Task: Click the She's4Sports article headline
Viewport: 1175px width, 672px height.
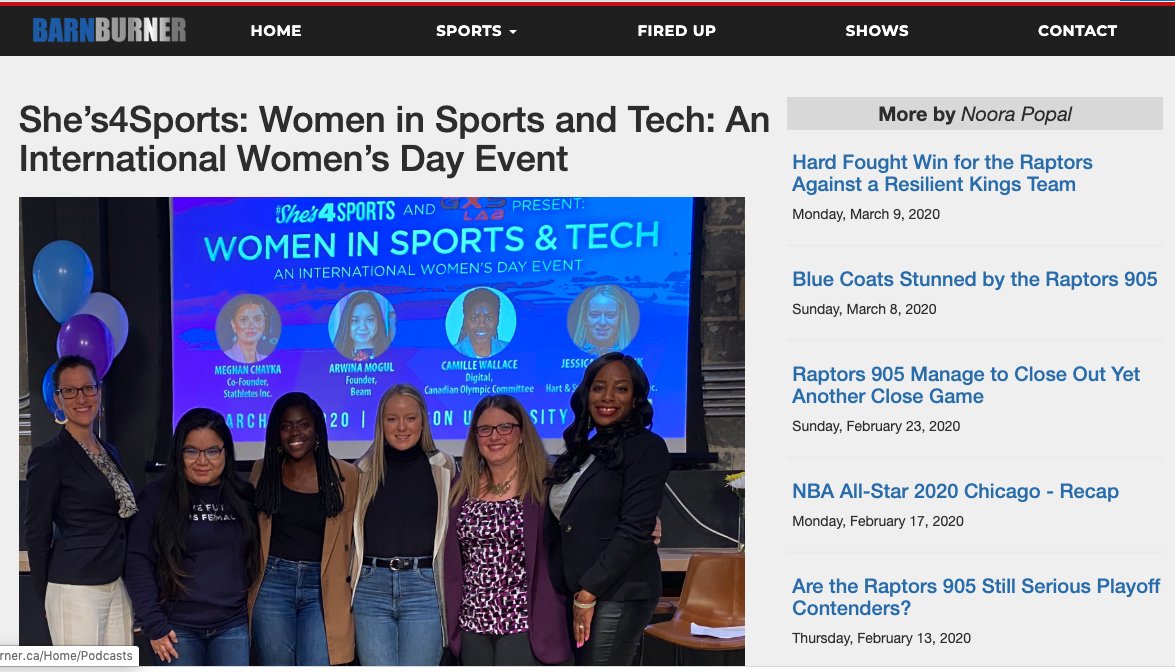Action: 394,139
